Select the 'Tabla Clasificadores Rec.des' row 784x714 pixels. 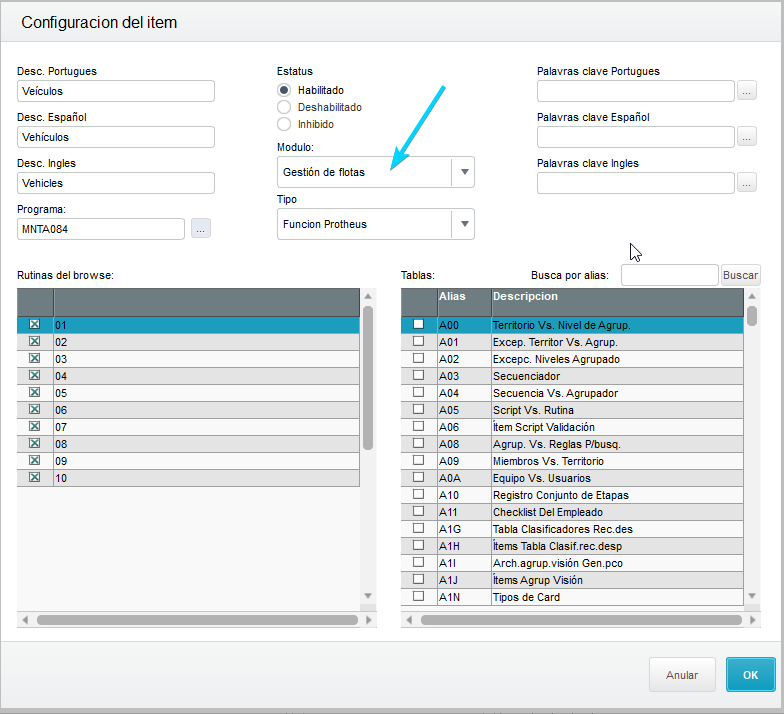tap(572, 529)
